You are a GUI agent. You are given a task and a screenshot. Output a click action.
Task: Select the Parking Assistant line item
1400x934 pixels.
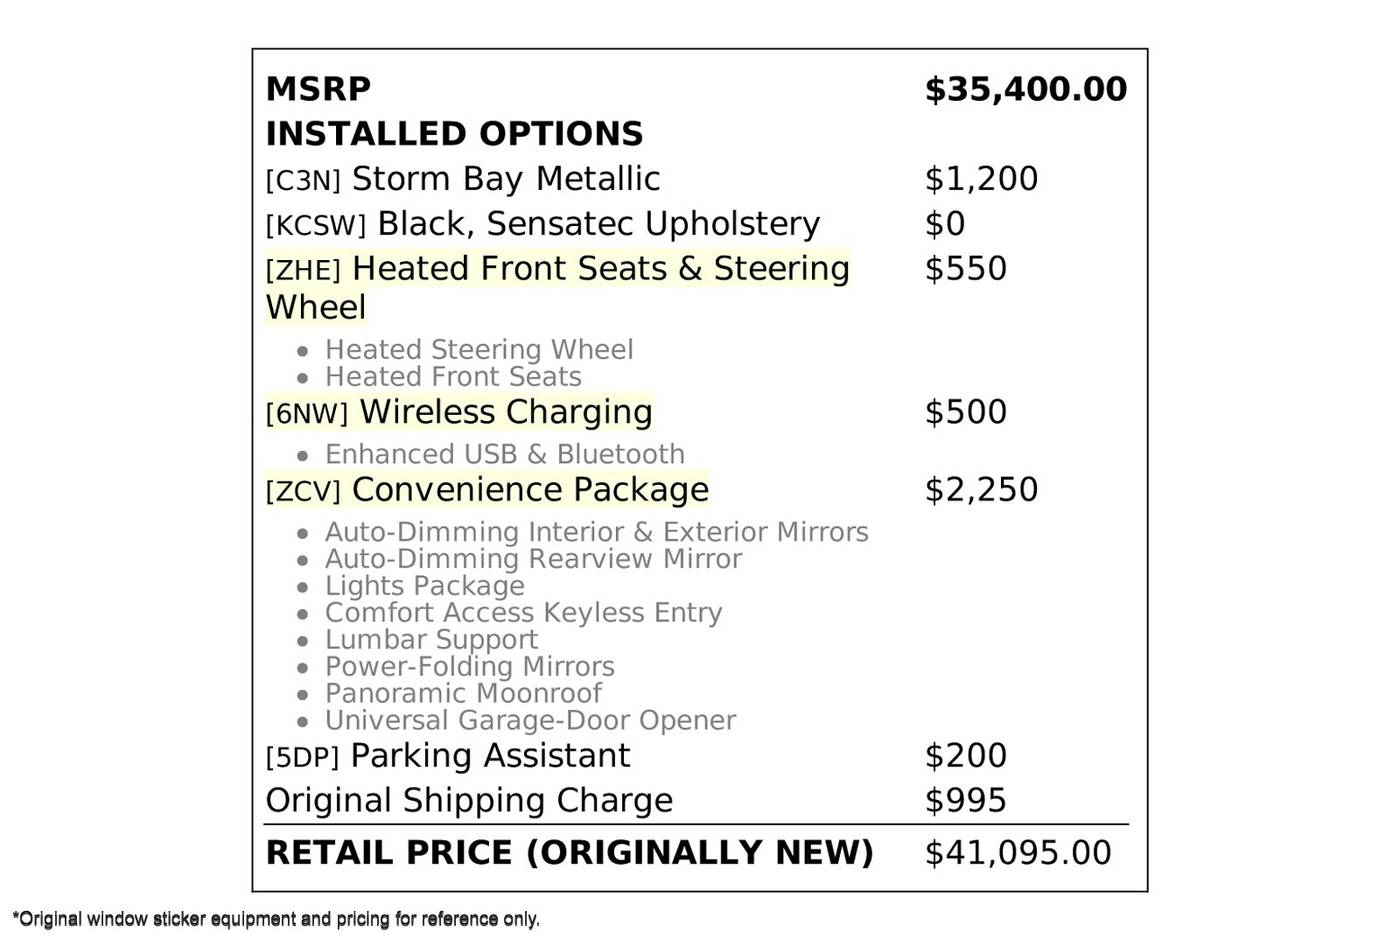[490, 756]
